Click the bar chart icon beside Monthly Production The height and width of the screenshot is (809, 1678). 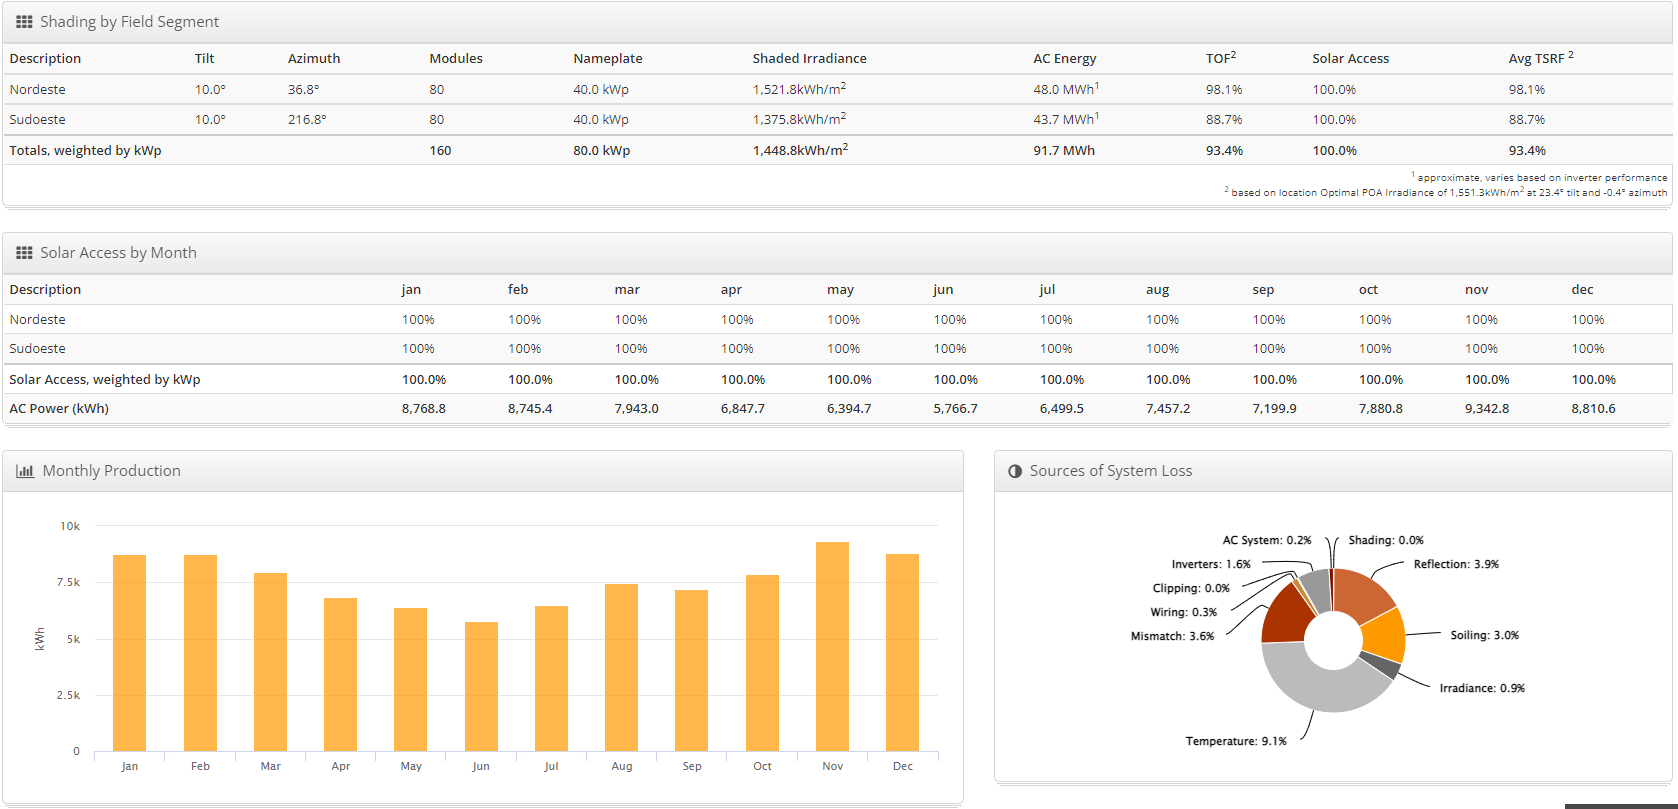25,471
